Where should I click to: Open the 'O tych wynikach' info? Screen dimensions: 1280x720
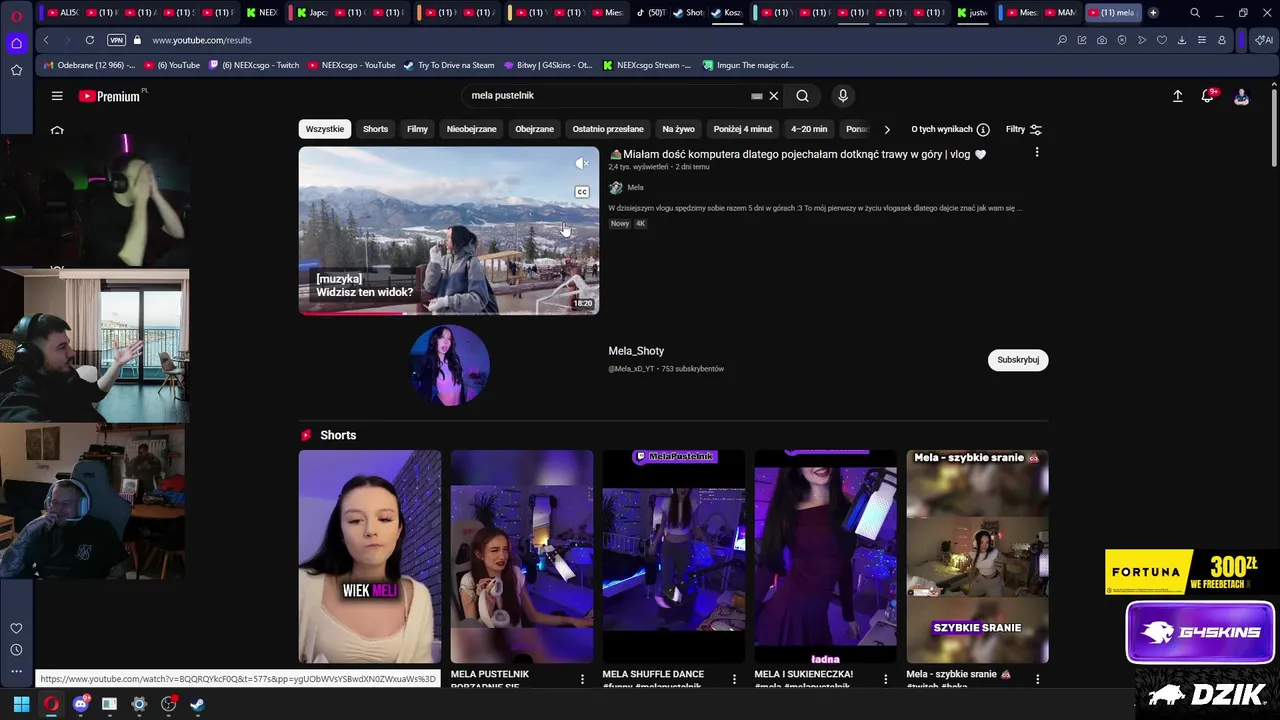click(950, 129)
